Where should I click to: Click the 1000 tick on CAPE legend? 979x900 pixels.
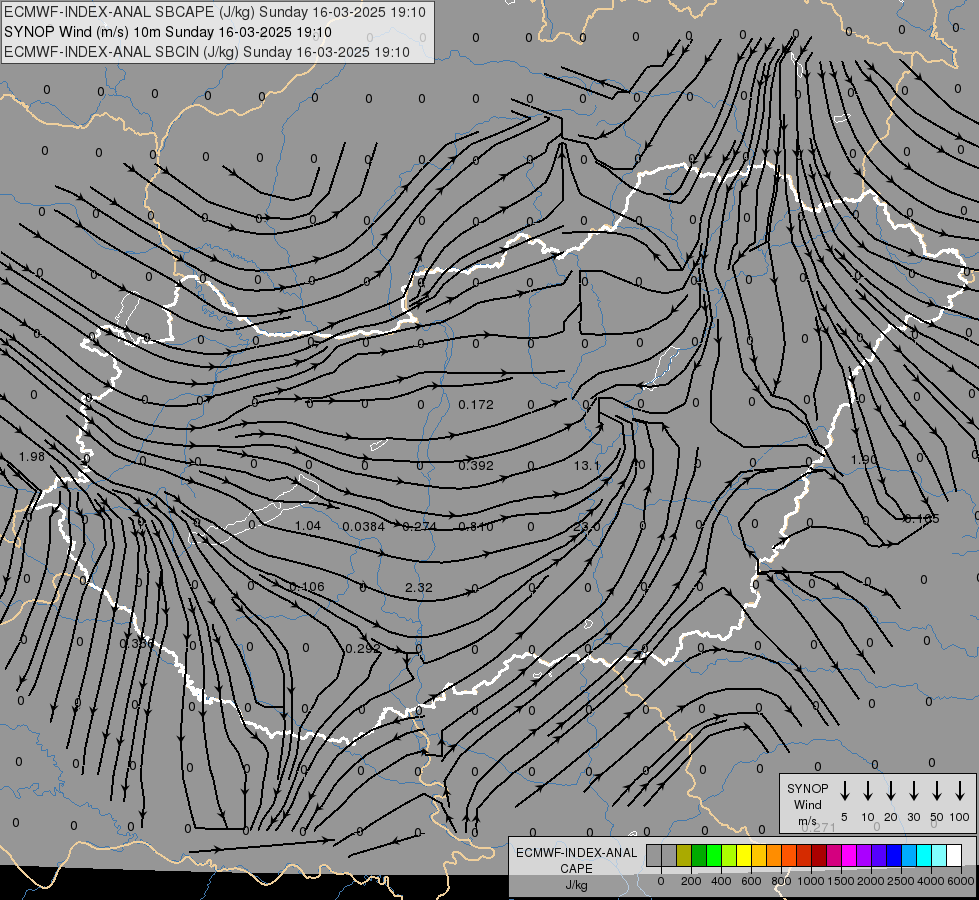(811, 881)
